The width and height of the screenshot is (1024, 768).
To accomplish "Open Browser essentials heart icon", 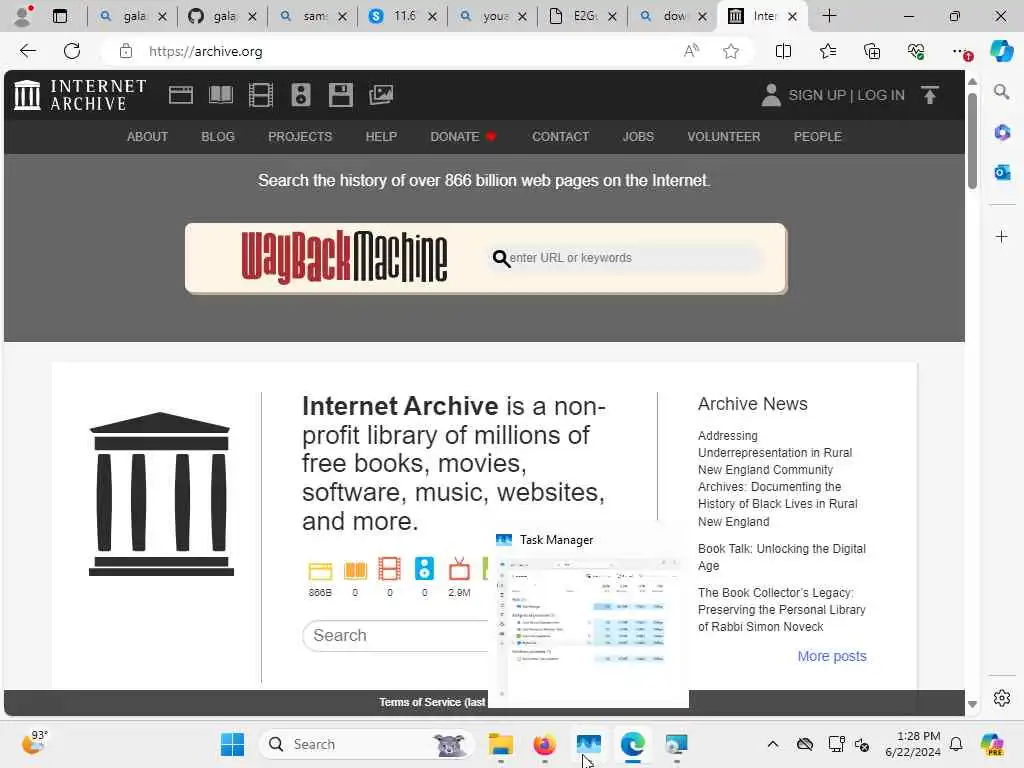I will 916,52.
